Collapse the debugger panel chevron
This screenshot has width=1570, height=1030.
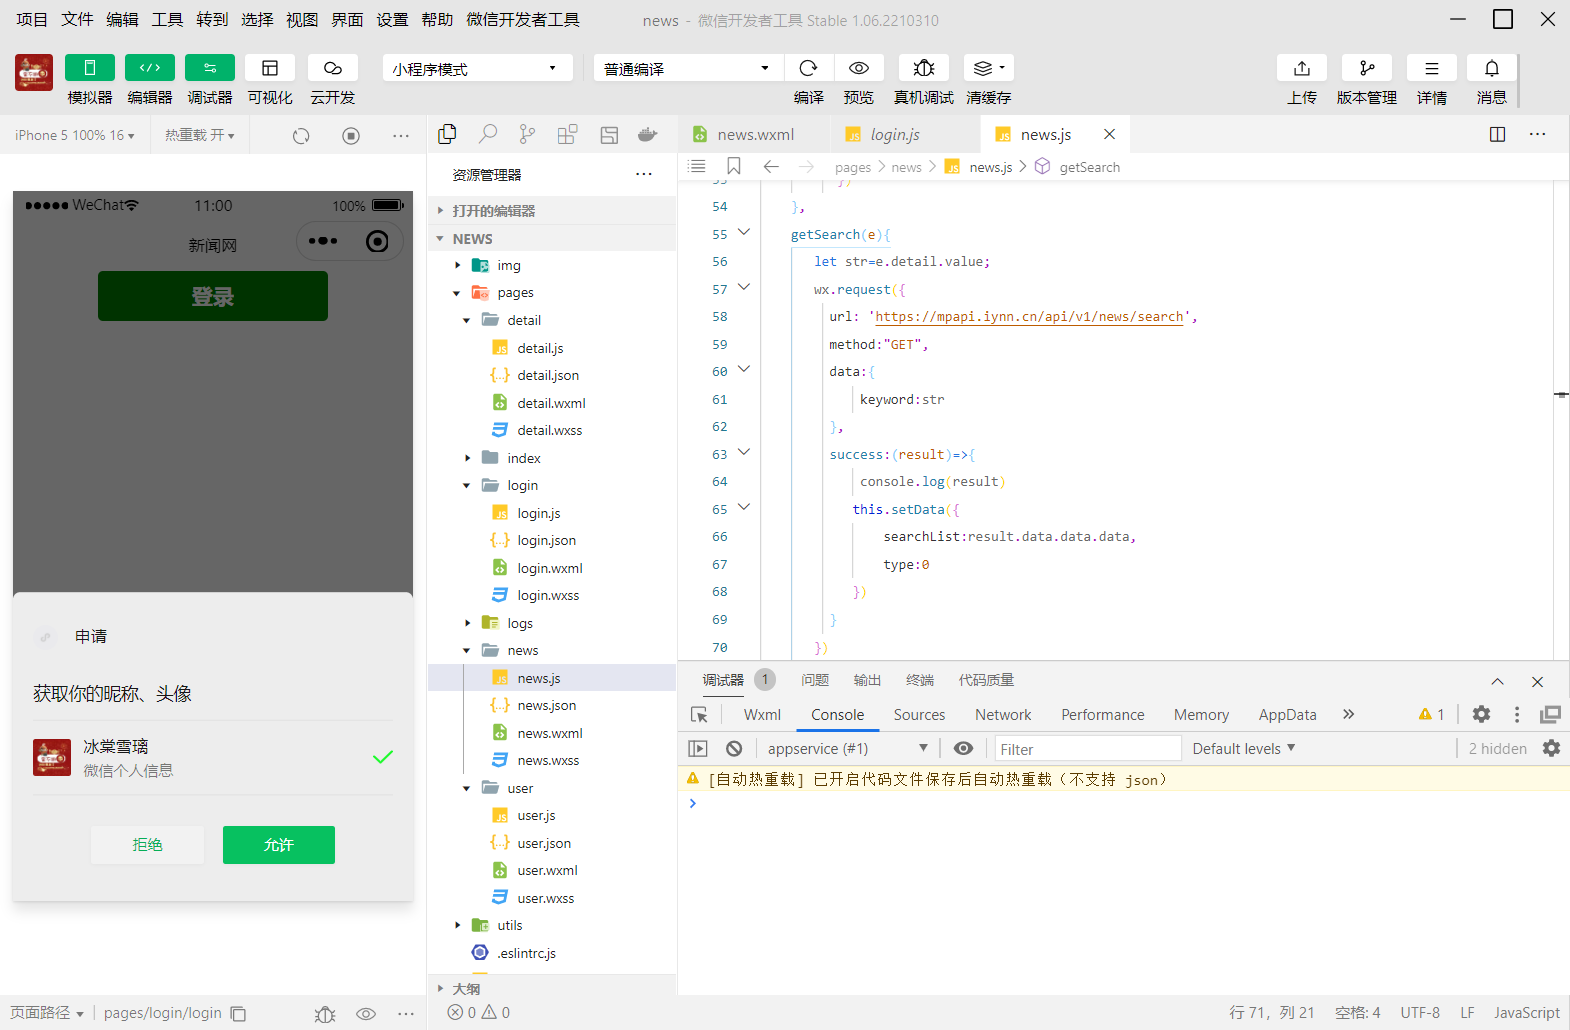[1497, 681]
